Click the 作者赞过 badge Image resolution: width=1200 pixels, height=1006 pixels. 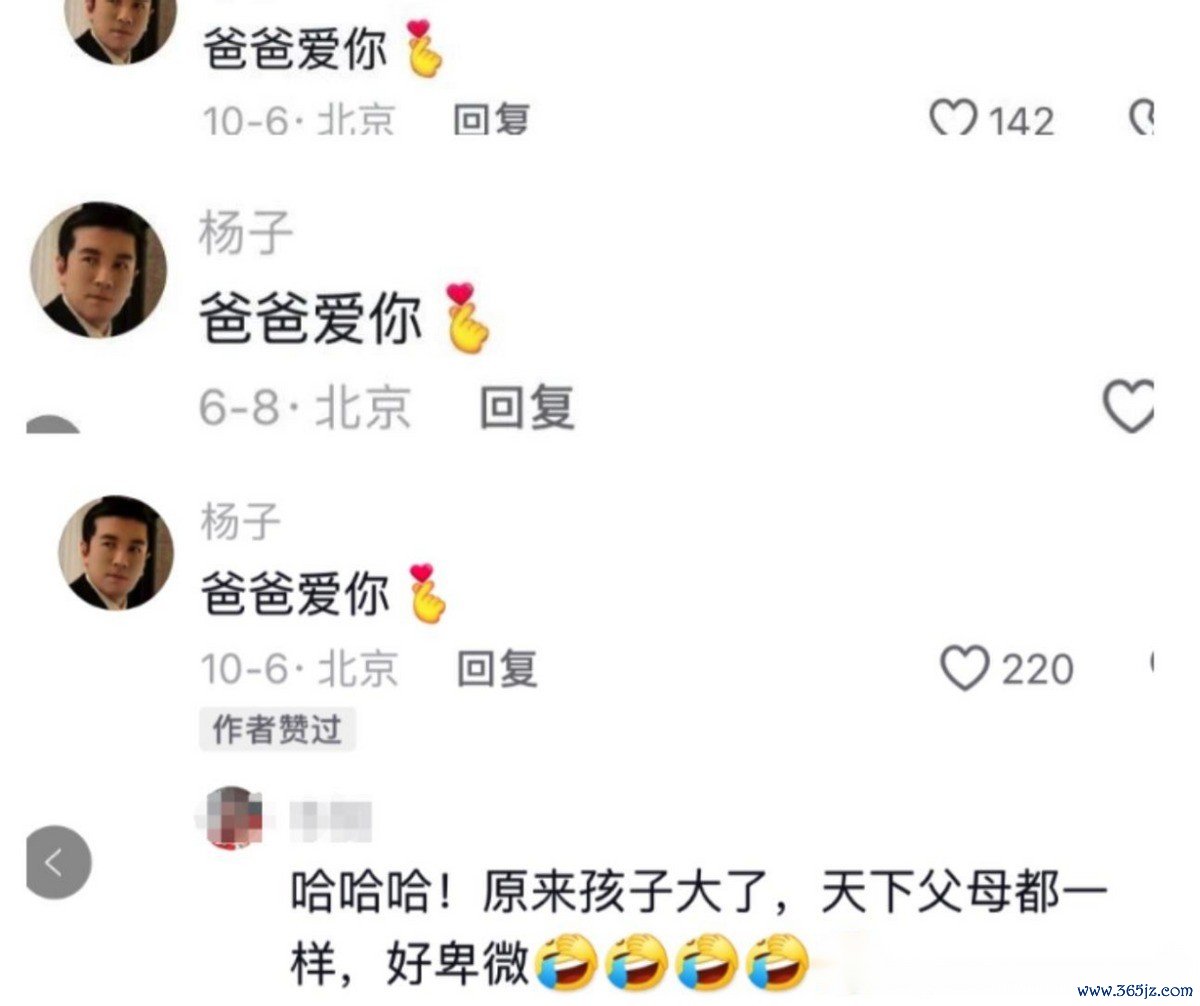pyautogui.click(x=277, y=730)
